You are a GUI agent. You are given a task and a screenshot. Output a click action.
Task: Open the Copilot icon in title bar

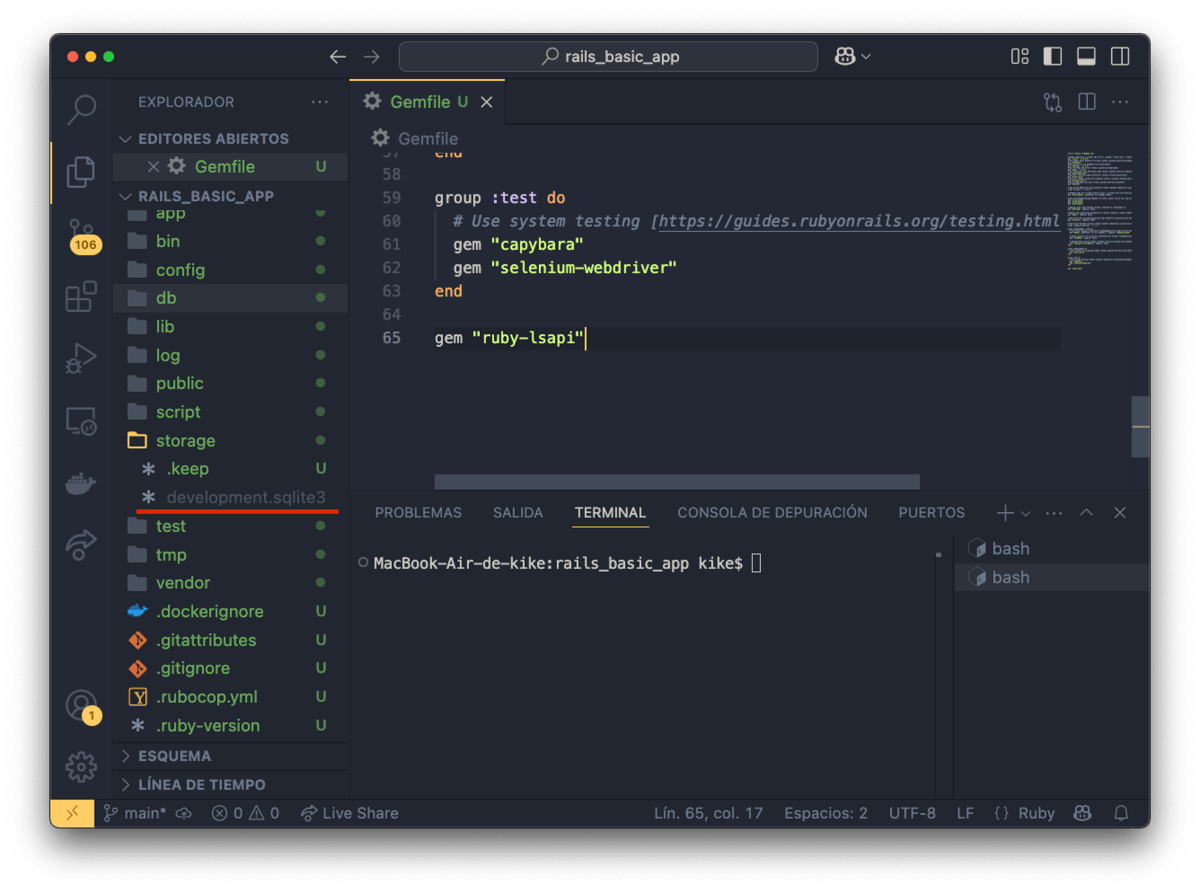(x=845, y=57)
